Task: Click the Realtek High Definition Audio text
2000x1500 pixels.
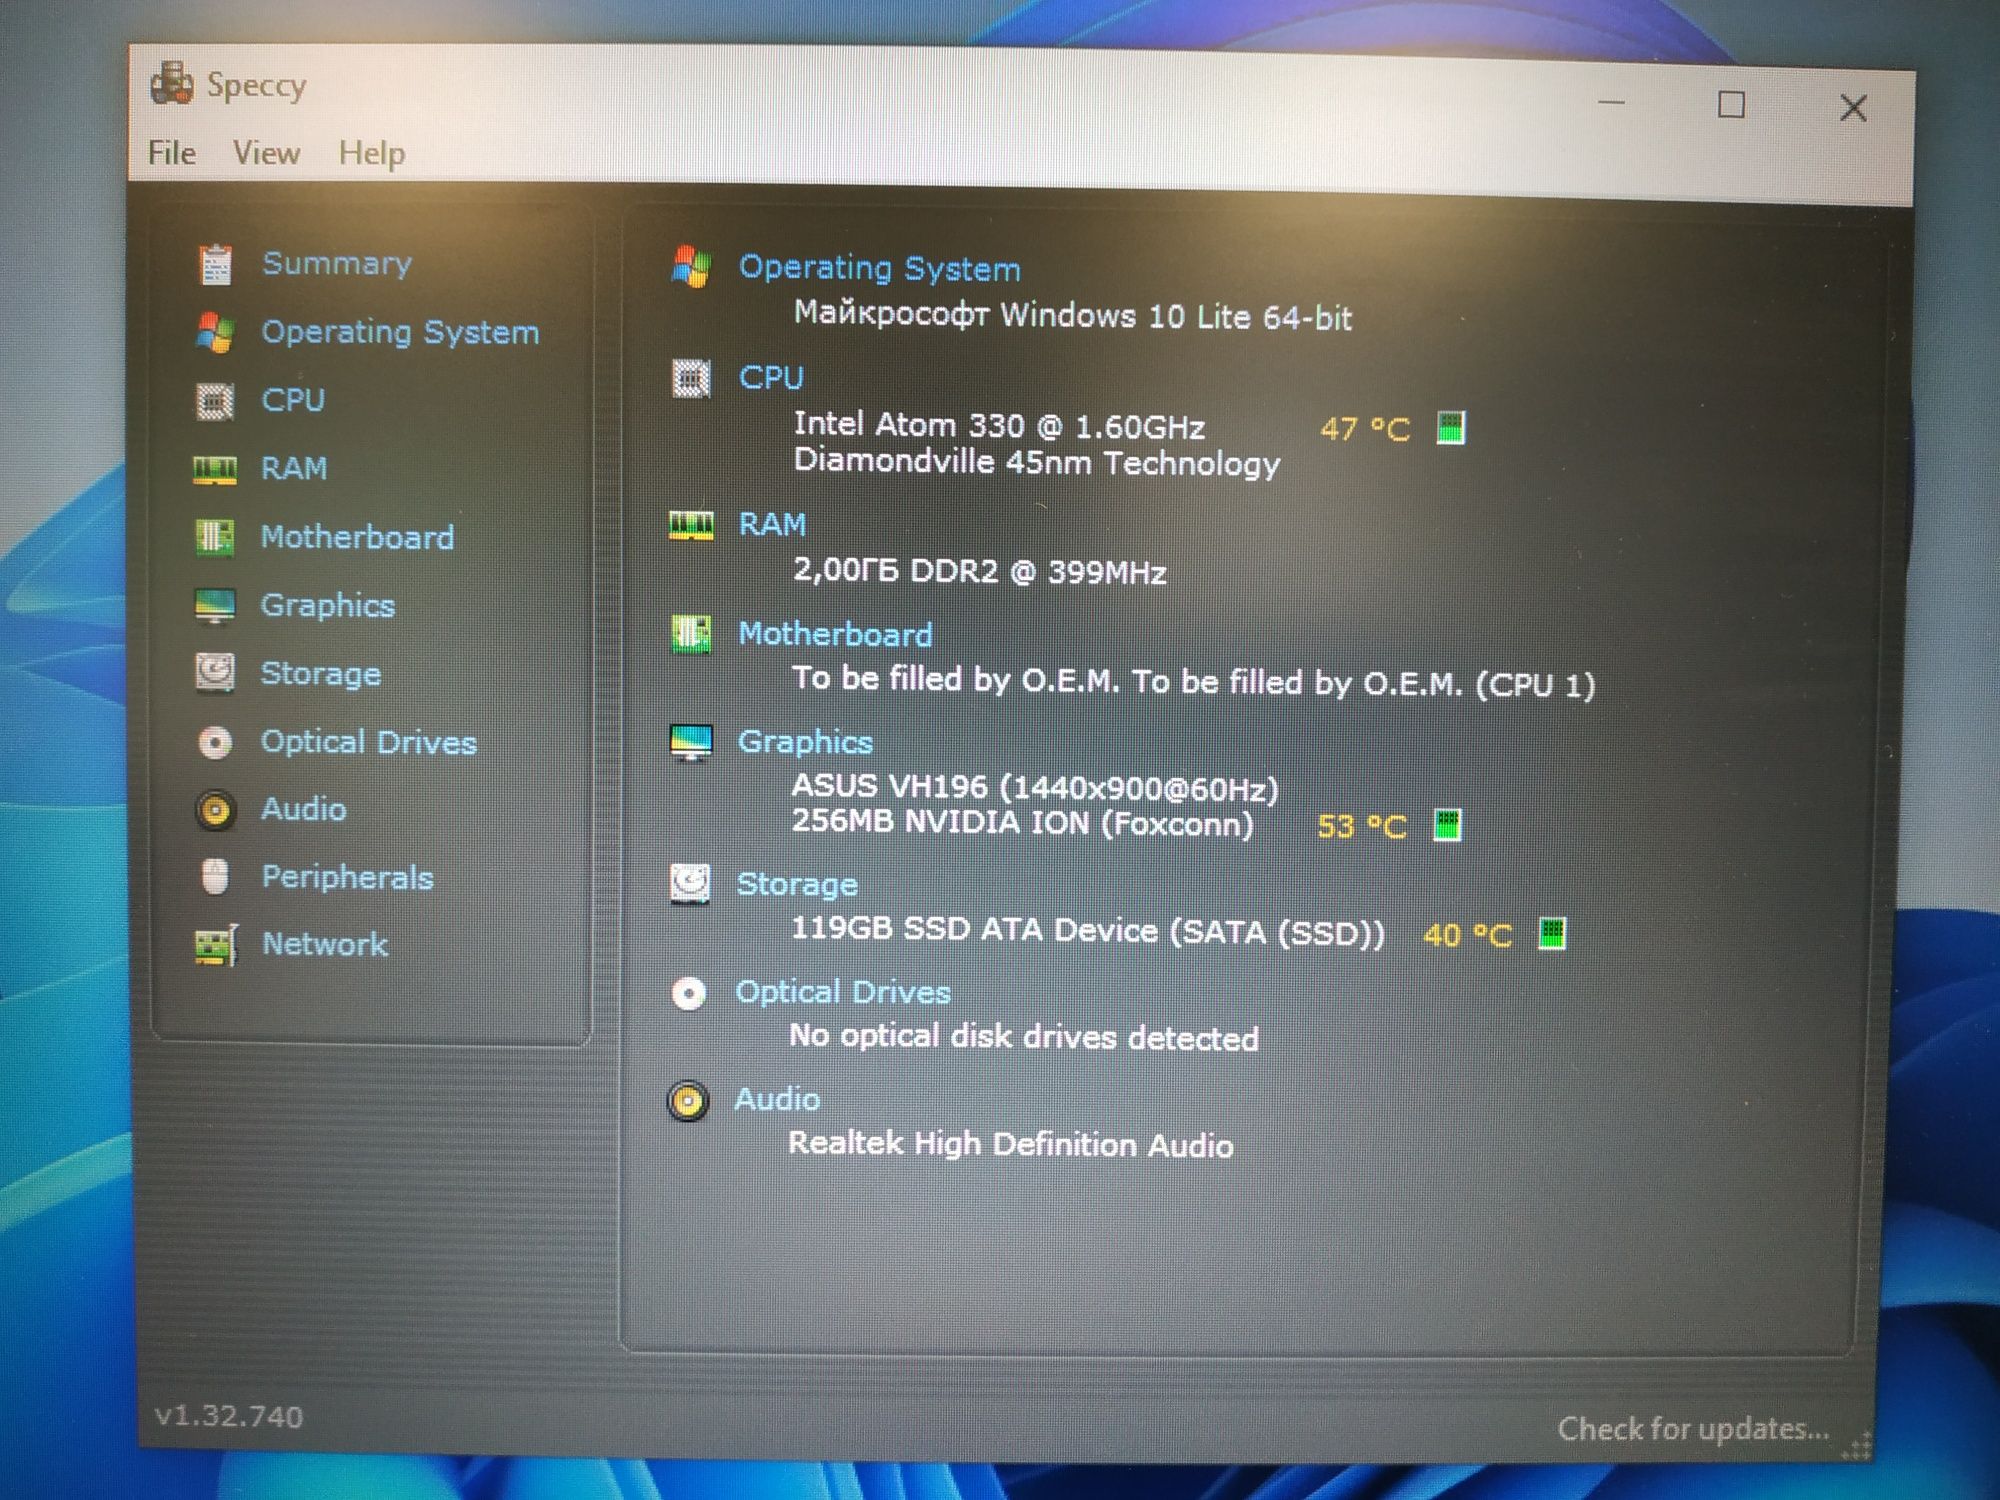Action: click(1011, 1144)
